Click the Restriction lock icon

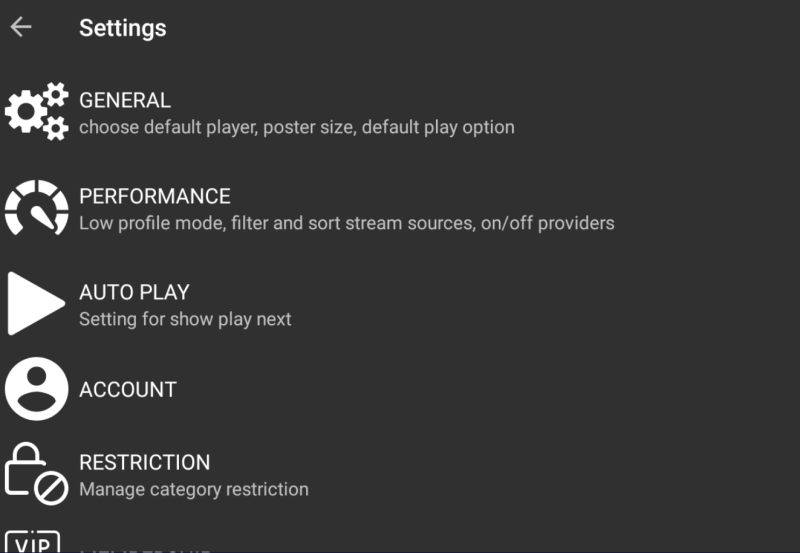[x=36, y=472]
